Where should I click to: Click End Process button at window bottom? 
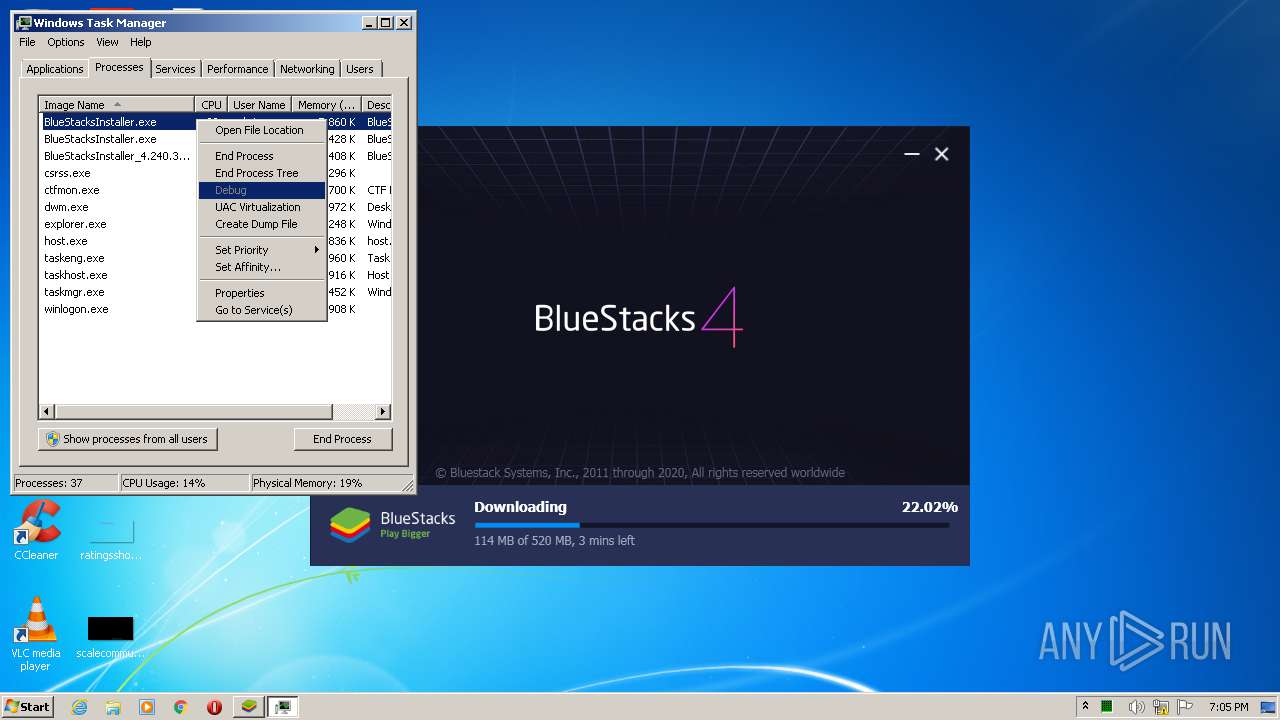point(342,439)
